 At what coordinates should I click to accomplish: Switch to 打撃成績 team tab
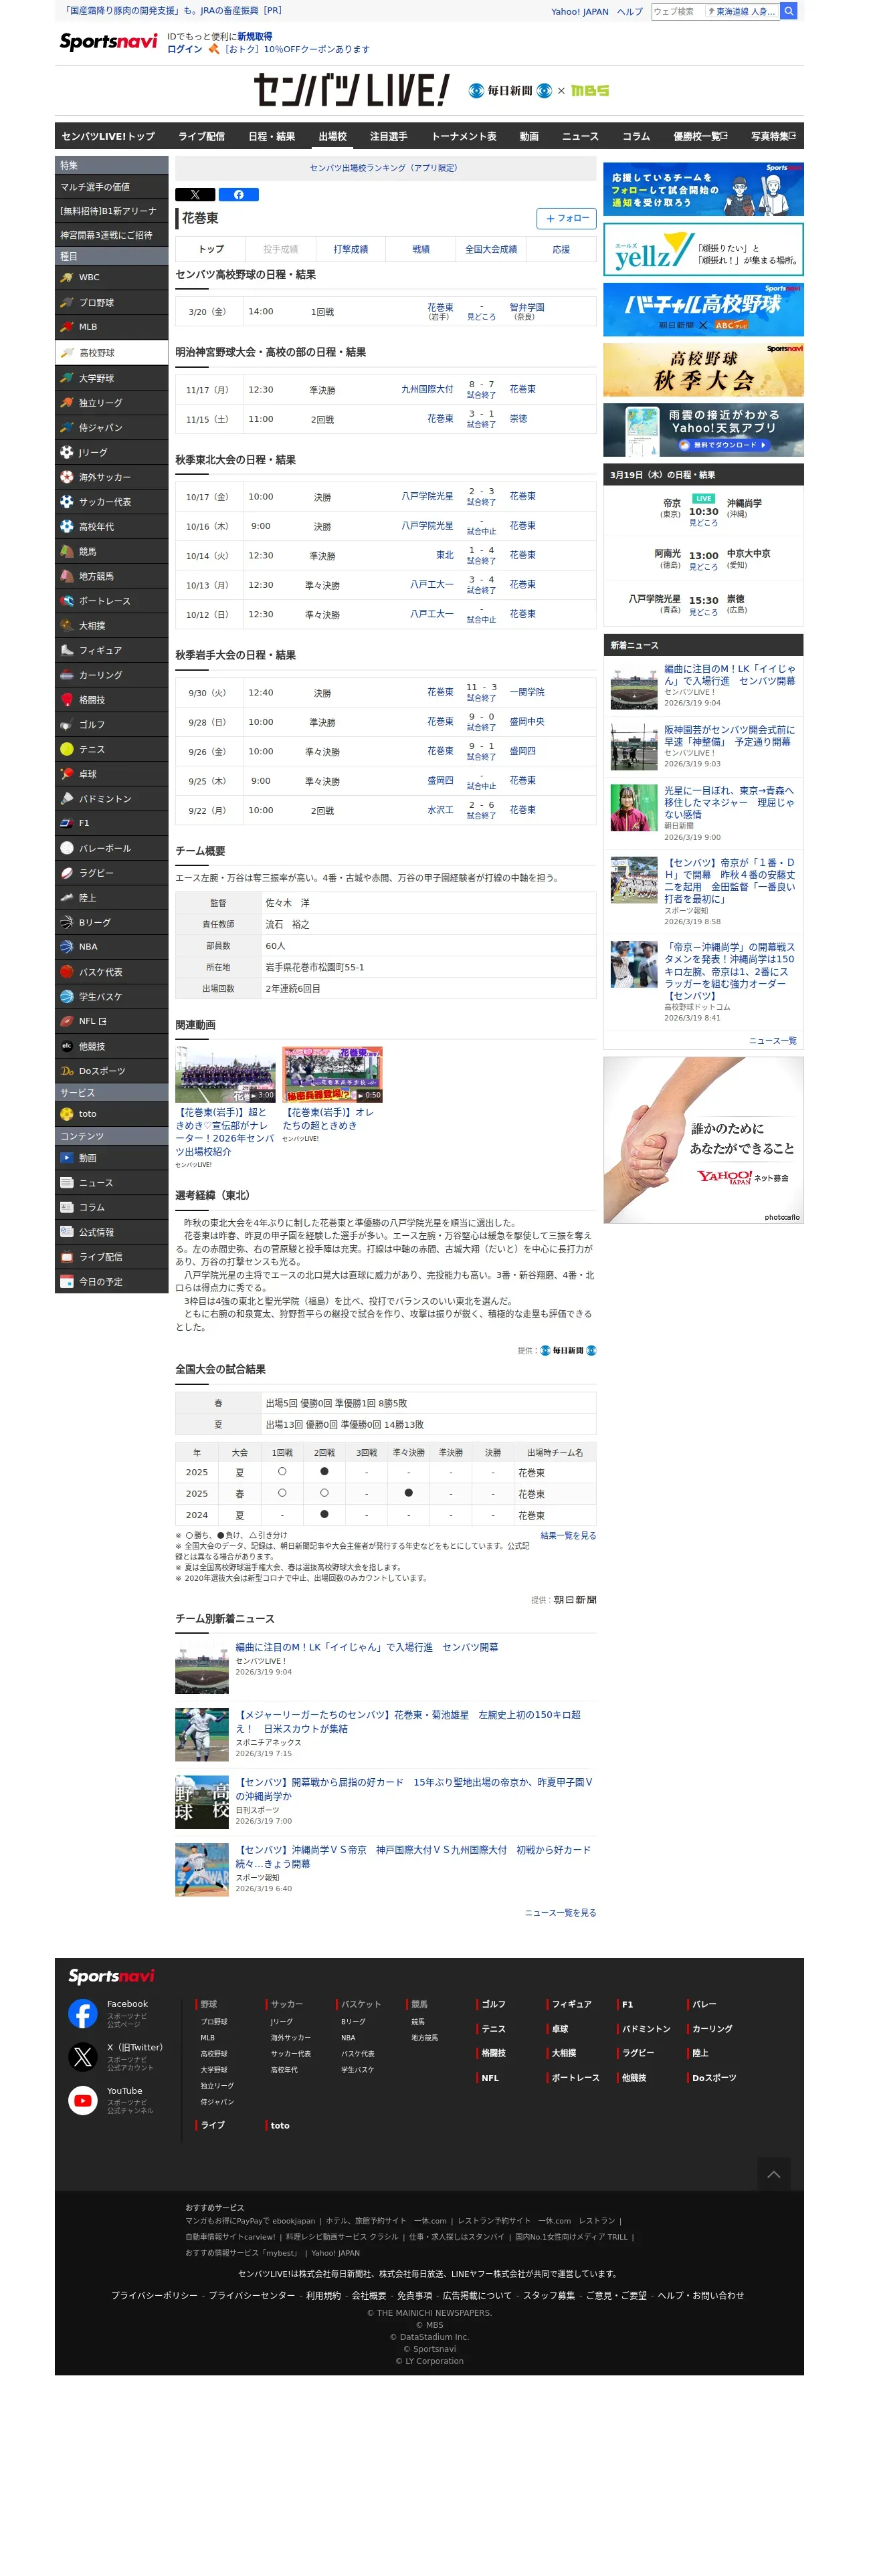click(350, 249)
